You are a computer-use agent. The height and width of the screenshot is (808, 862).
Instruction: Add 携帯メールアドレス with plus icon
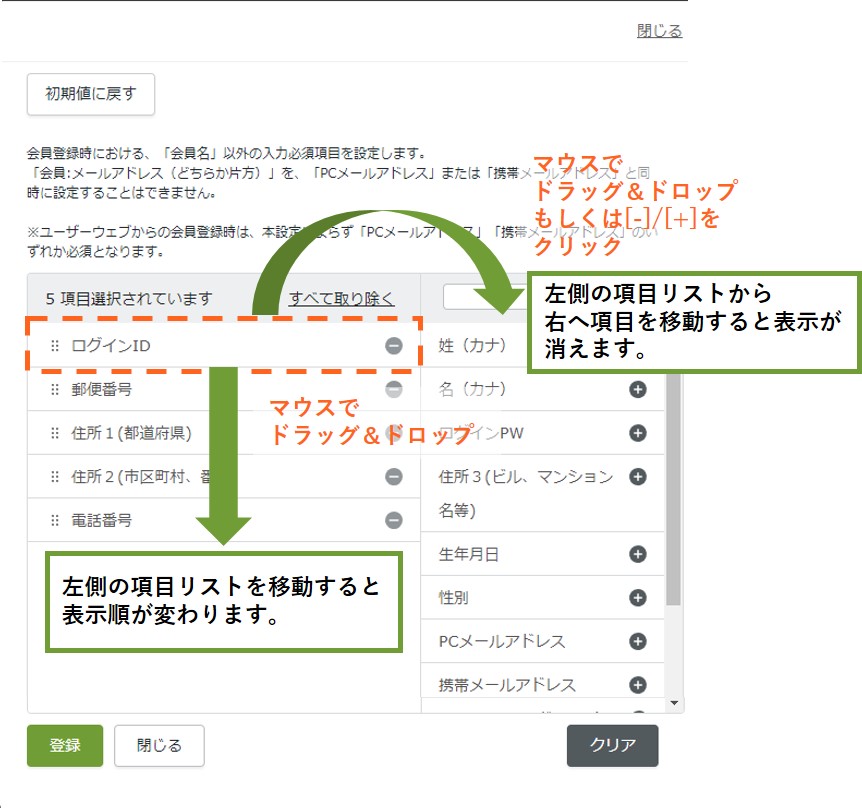tap(638, 685)
